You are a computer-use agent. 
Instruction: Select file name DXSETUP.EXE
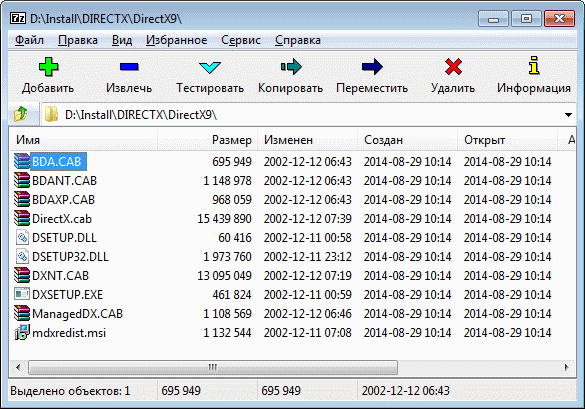(68, 295)
